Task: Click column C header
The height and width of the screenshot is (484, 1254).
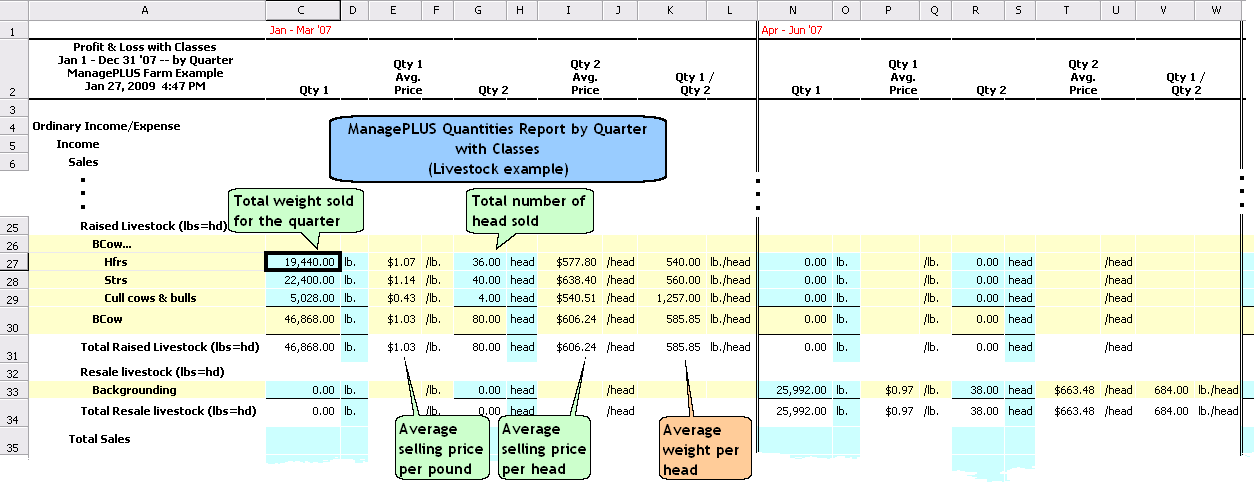Action: point(303,9)
